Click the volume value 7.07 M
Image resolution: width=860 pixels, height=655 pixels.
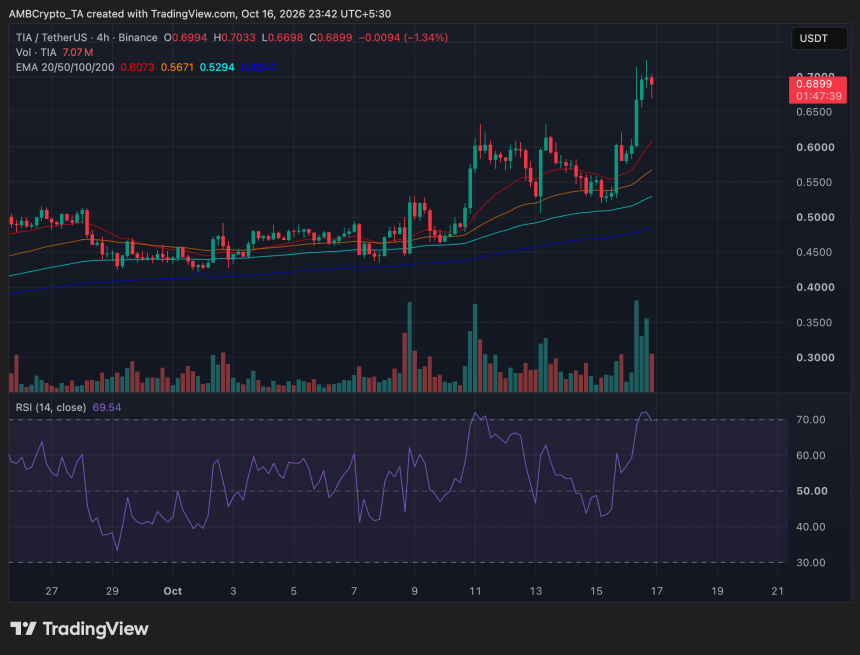78,52
